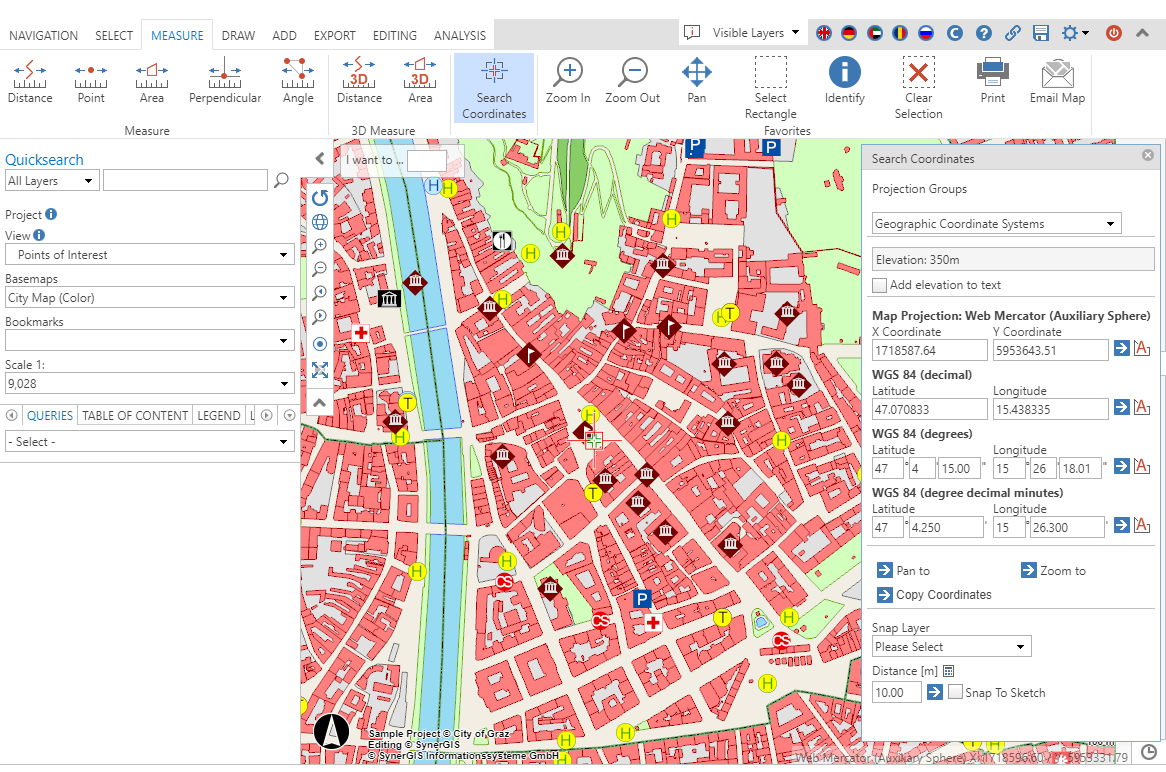Clear the current map selection
This screenshot has height=772, width=1166.
point(918,80)
